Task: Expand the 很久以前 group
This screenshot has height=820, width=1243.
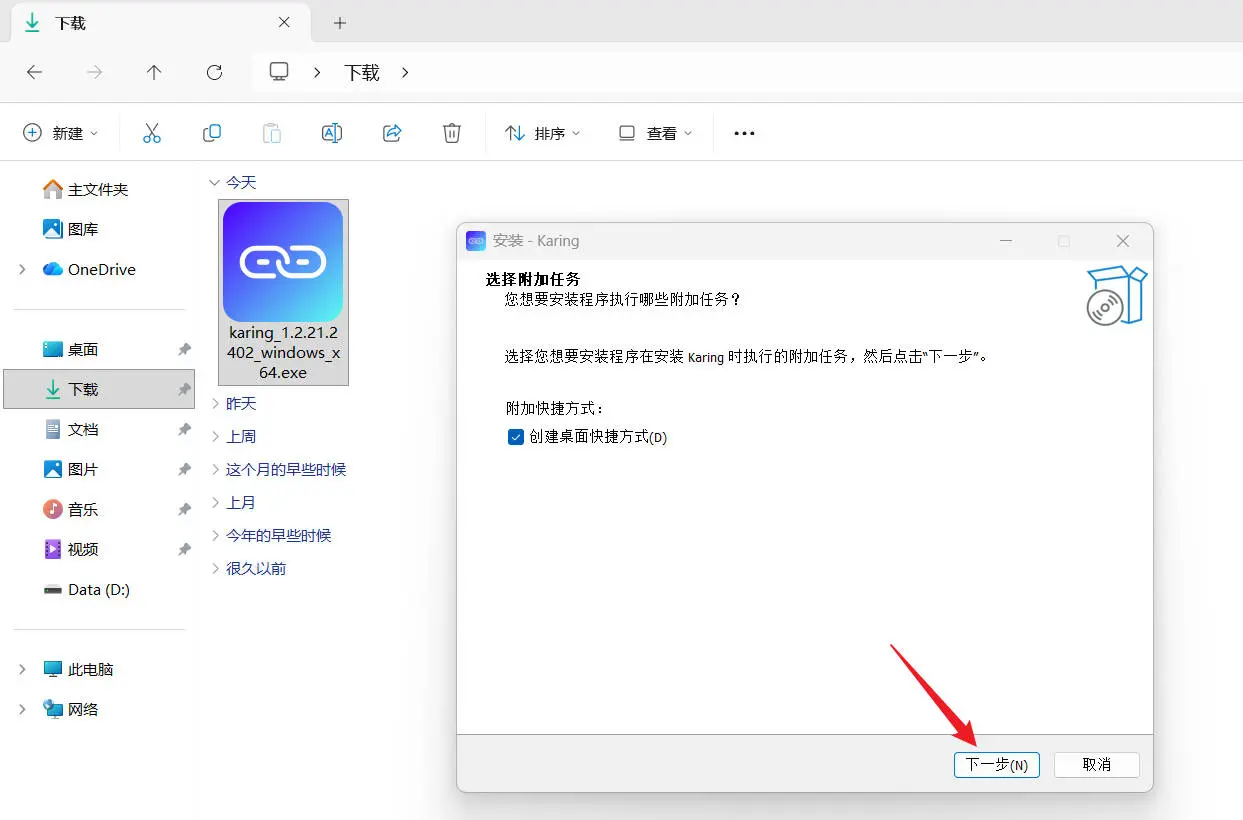Action: pyautogui.click(x=215, y=568)
